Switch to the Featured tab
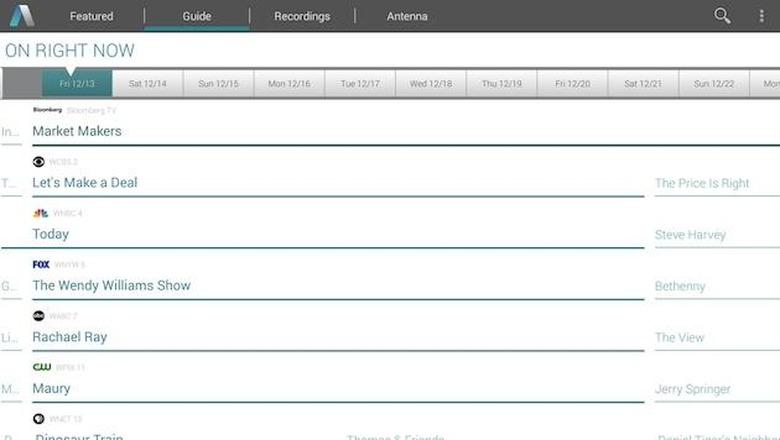Screen dimensions: 780x440 tap(91, 16)
